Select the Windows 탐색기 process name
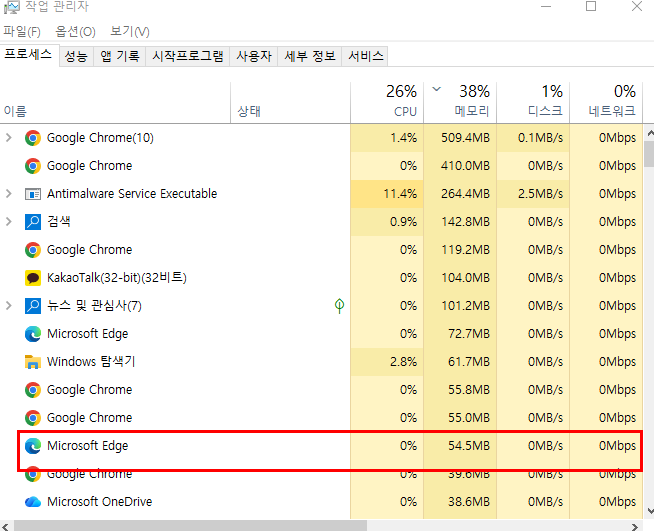 click(91, 362)
